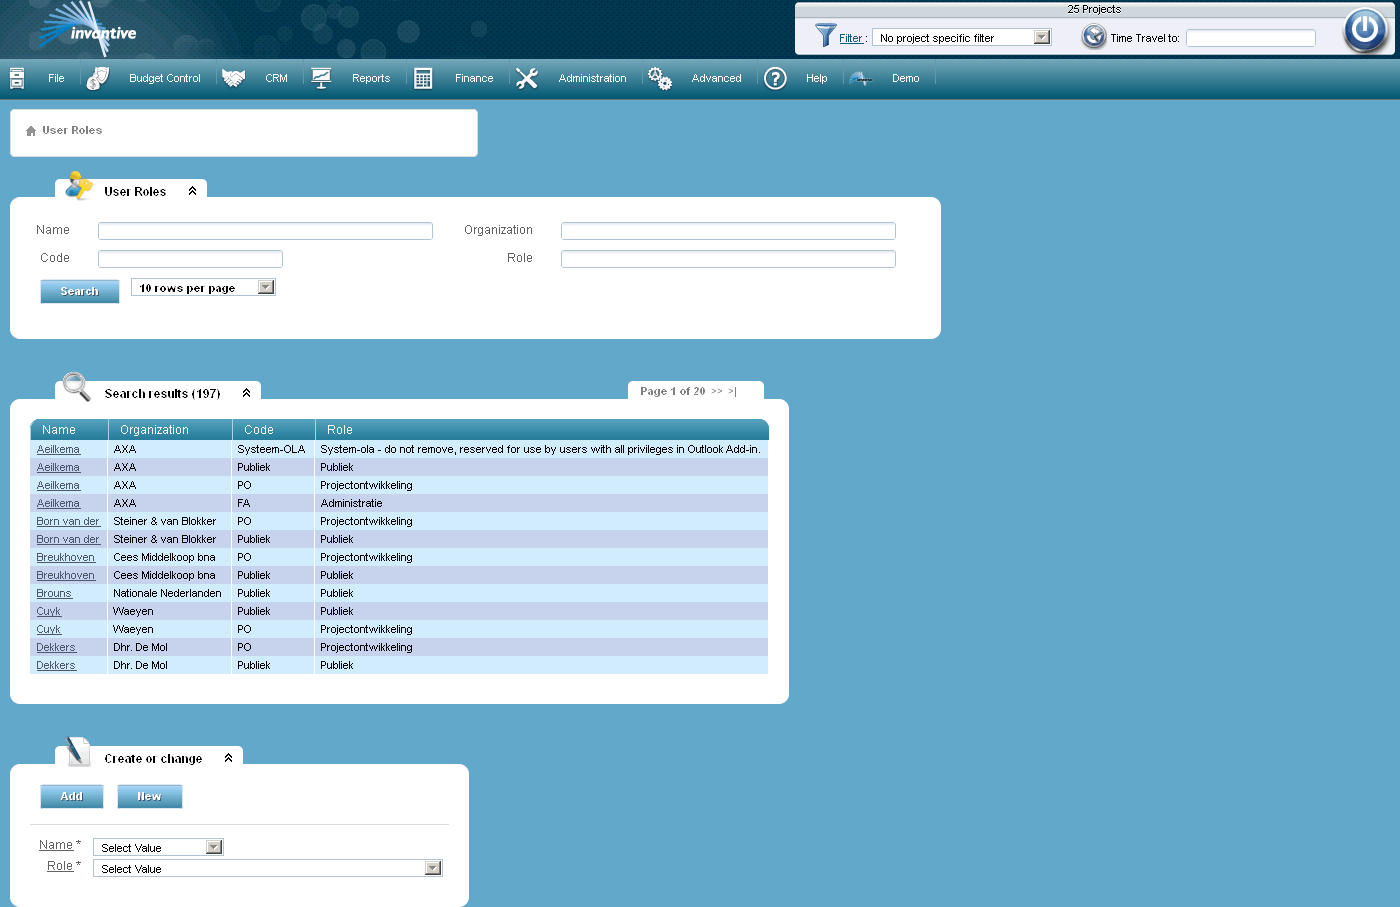Open Aeilkema link in Systeem-OLA row
1400x907 pixels.
[58, 449]
